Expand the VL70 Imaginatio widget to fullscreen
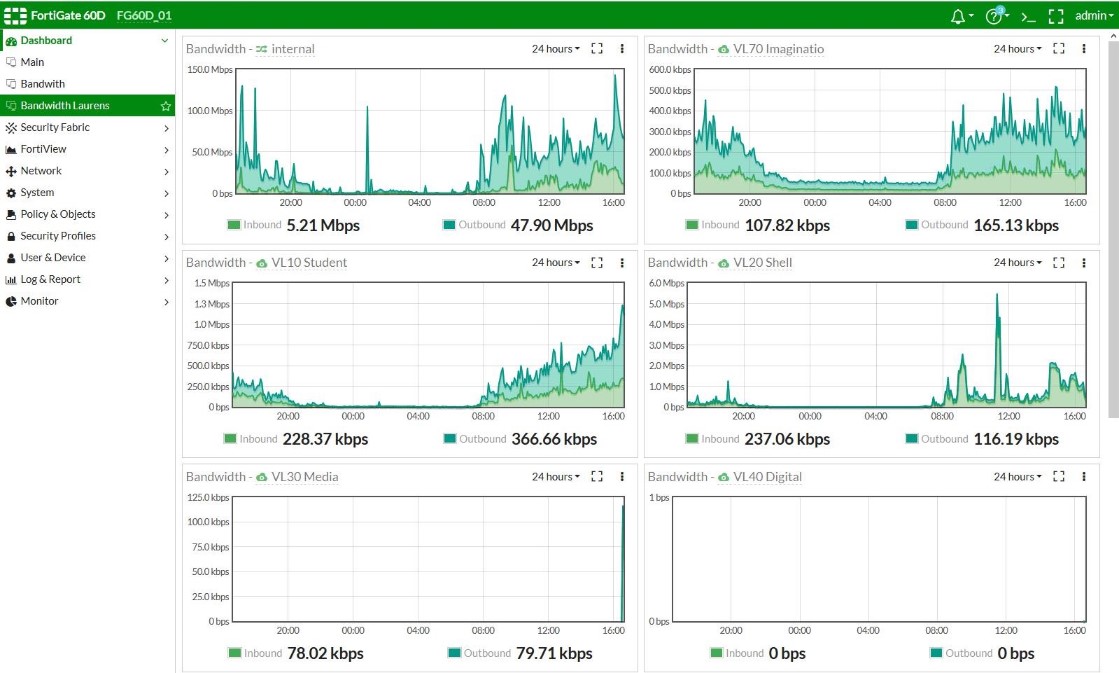This screenshot has width=1119, height=673. pos(1059,47)
